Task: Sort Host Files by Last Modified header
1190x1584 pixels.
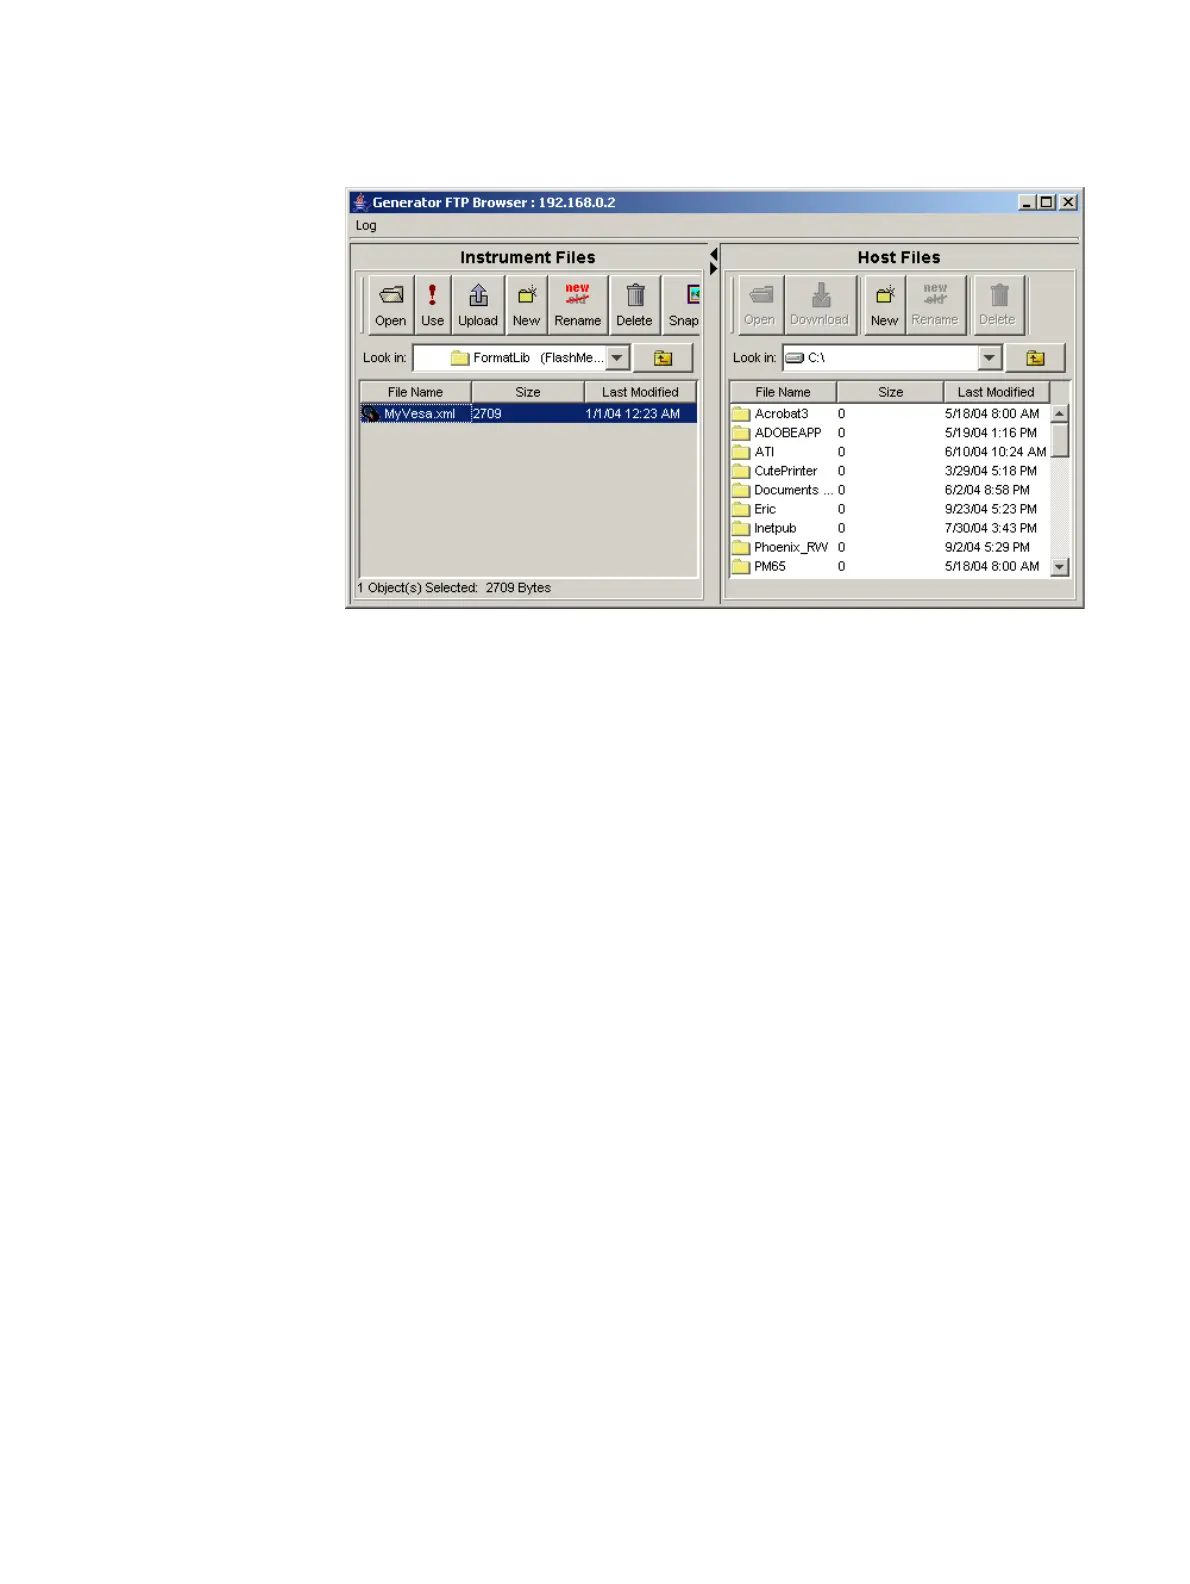Action: pos(996,392)
